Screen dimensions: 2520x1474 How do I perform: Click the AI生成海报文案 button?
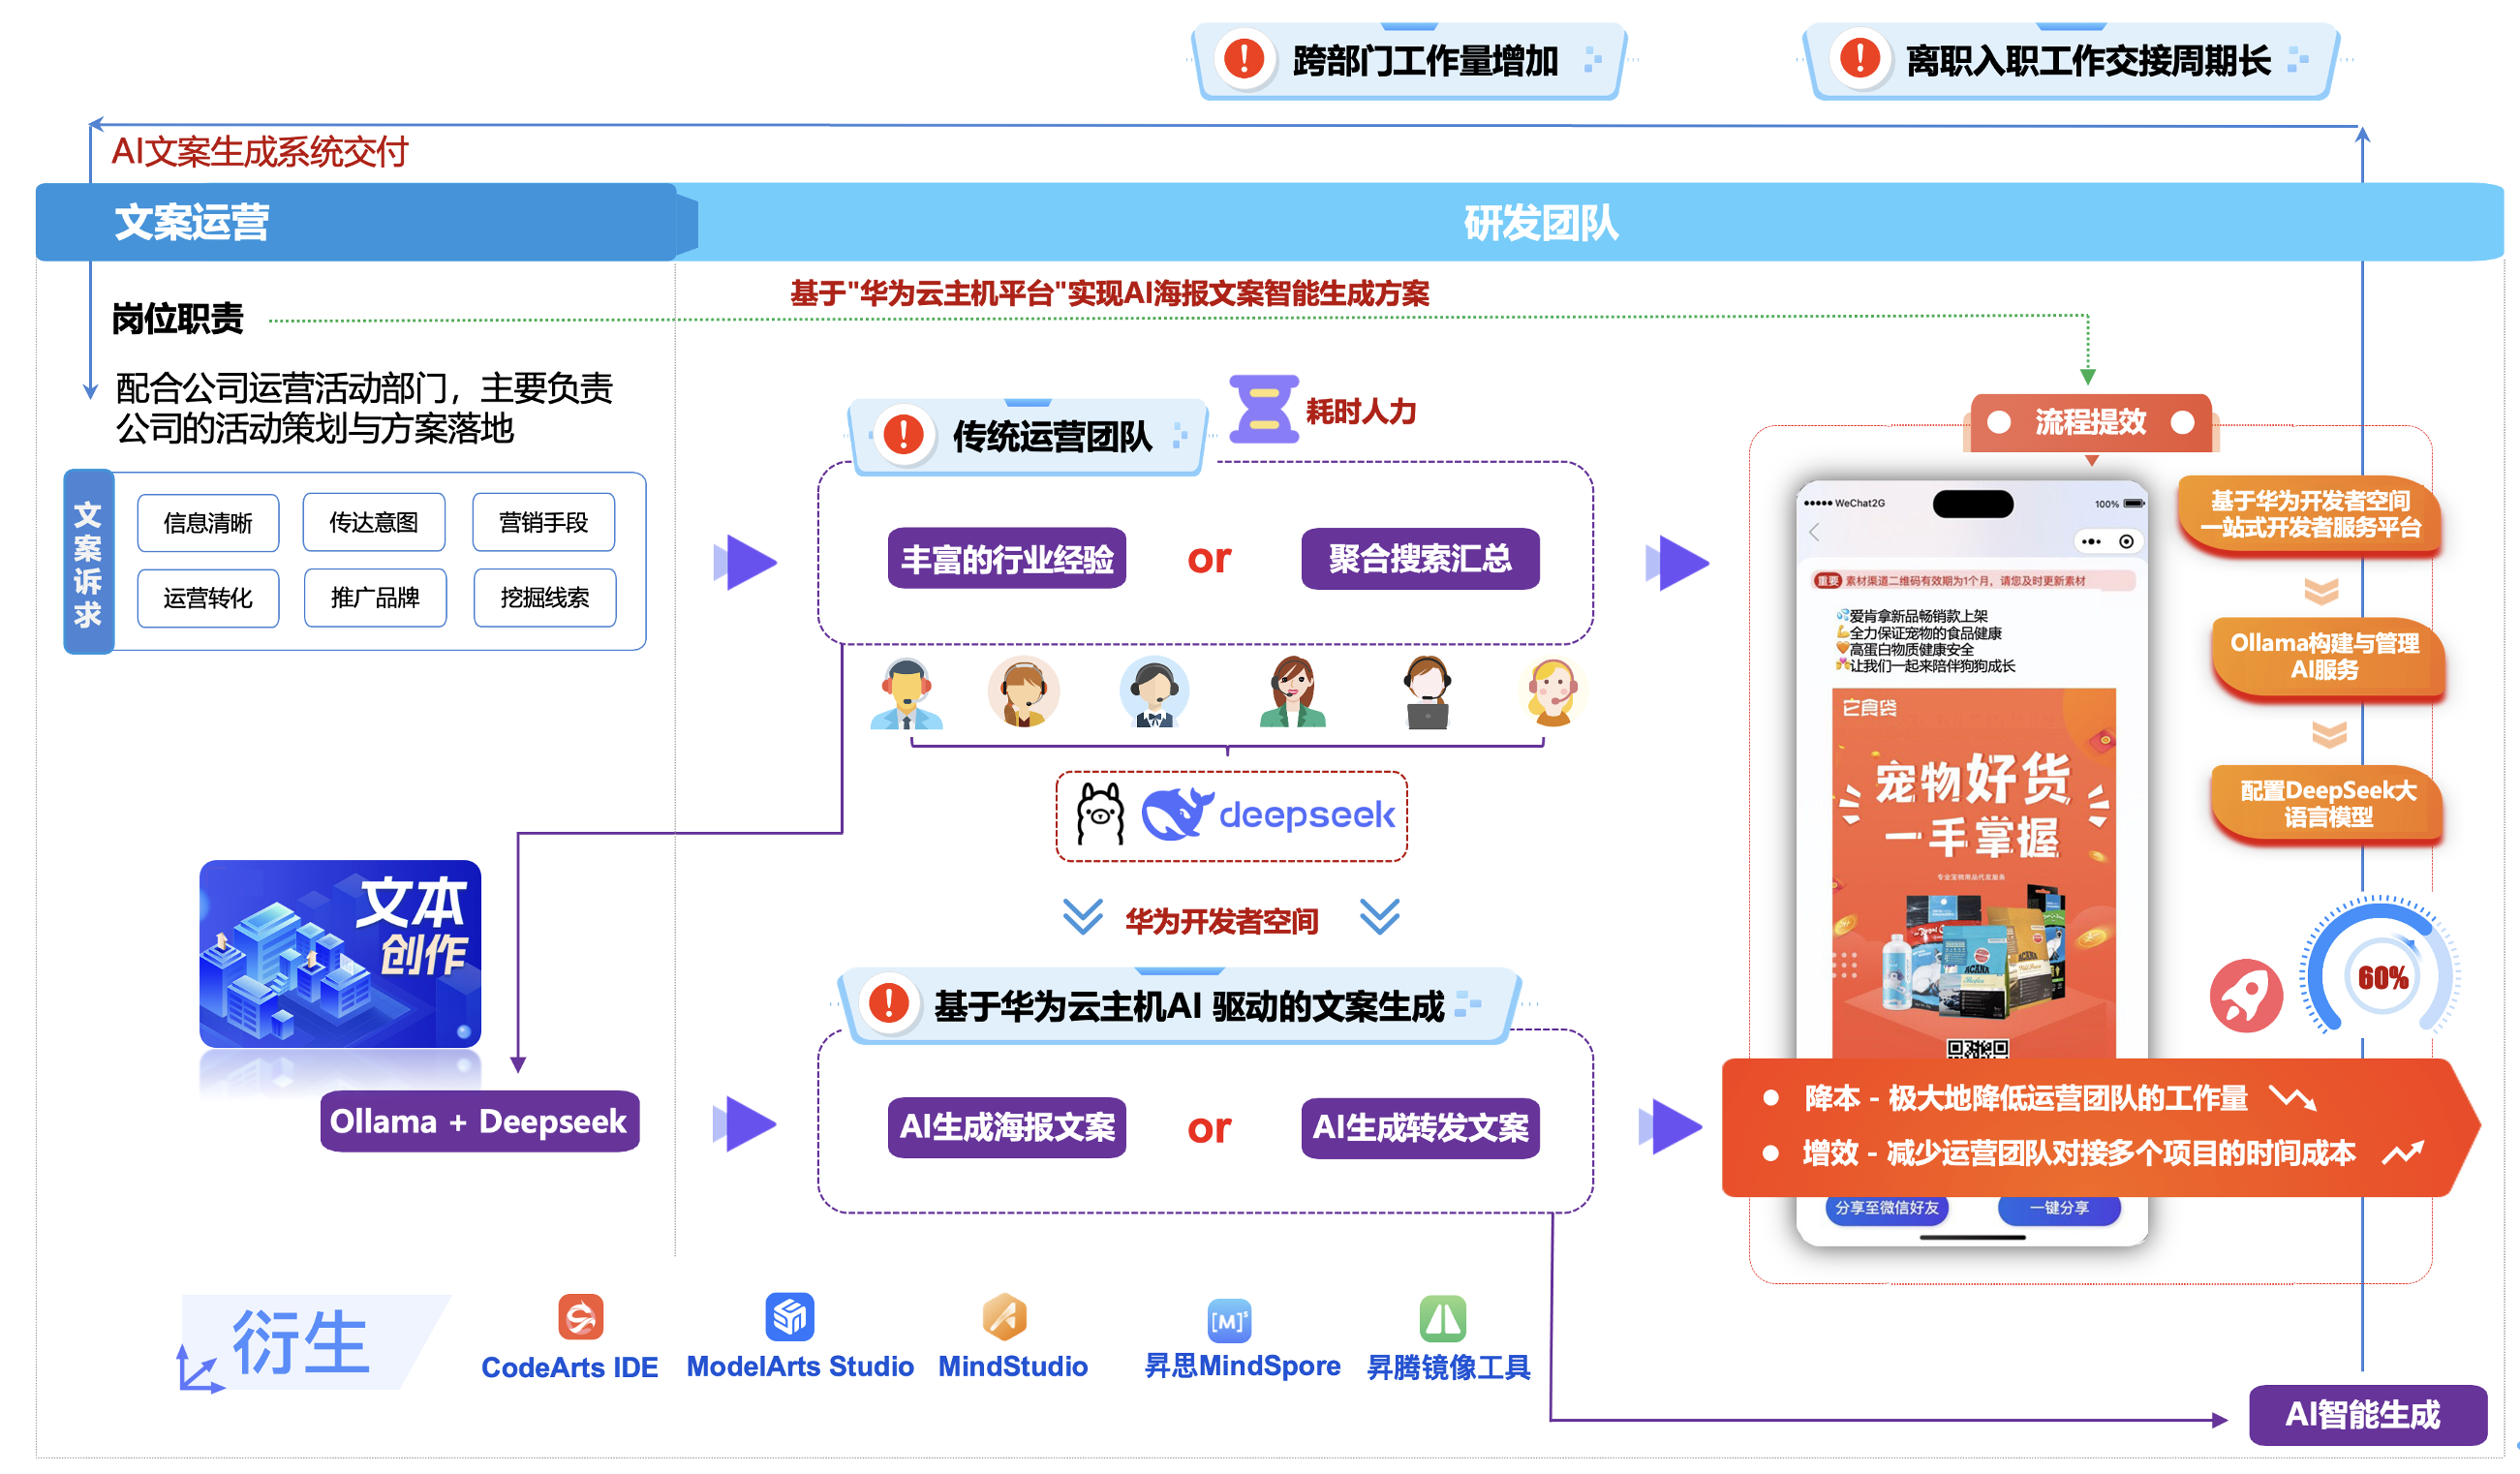[1006, 1127]
